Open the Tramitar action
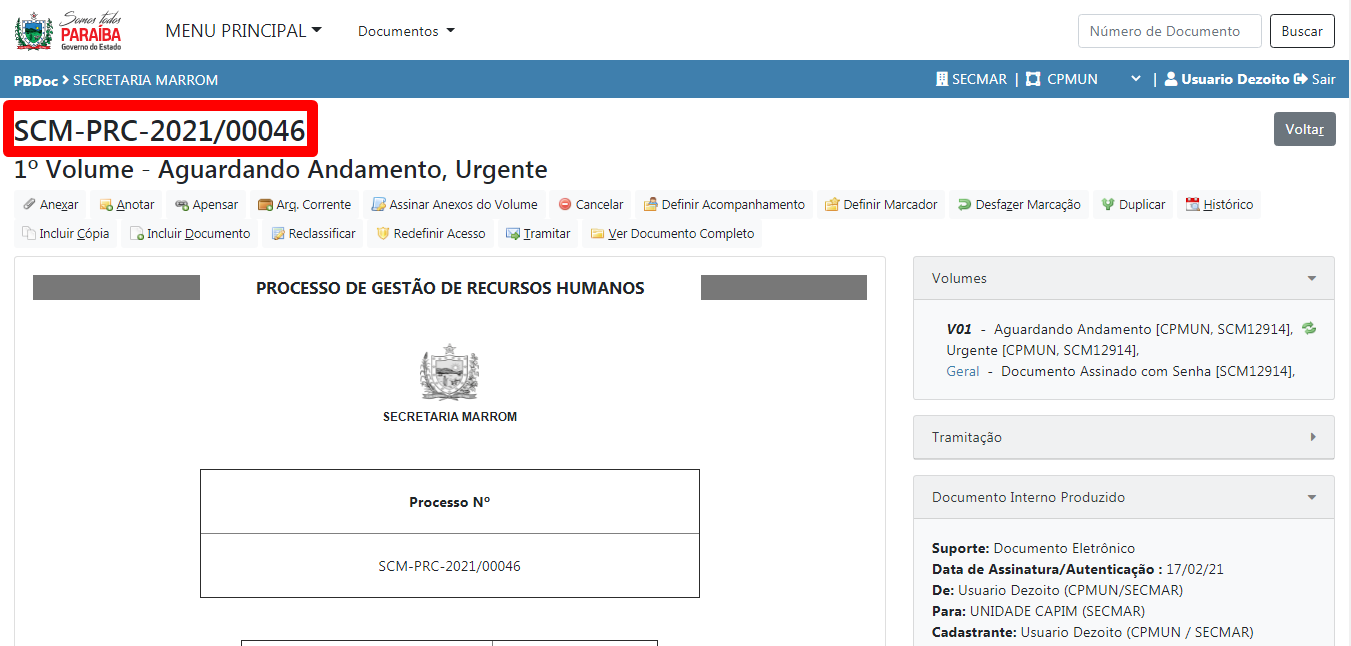 pyautogui.click(x=538, y=233)
